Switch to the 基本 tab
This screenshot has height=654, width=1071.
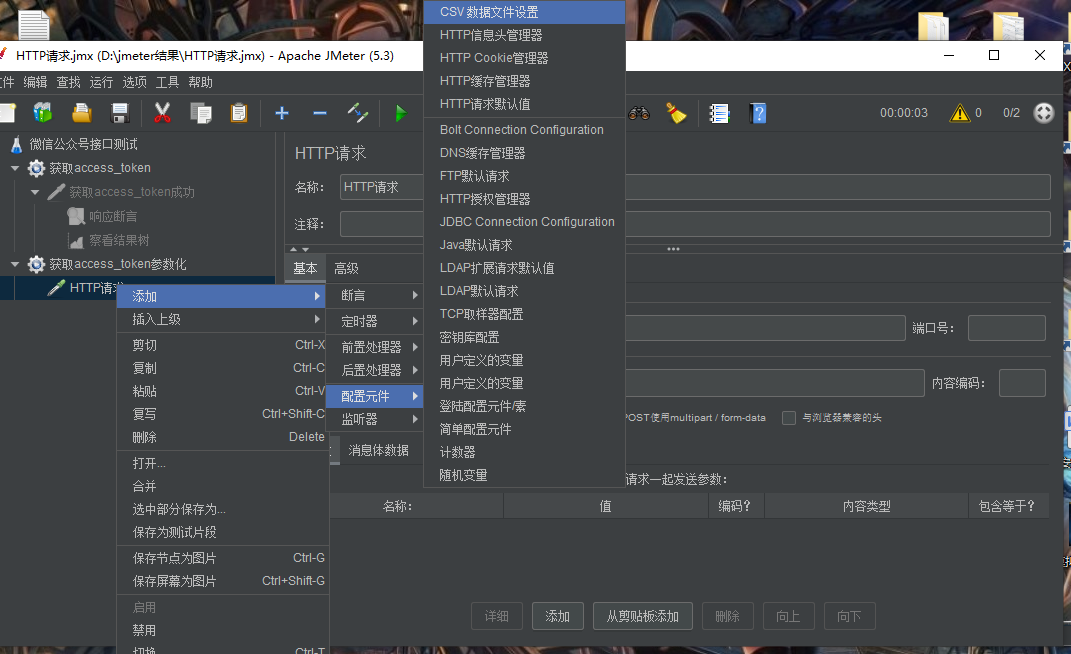[x=305, y=269]
